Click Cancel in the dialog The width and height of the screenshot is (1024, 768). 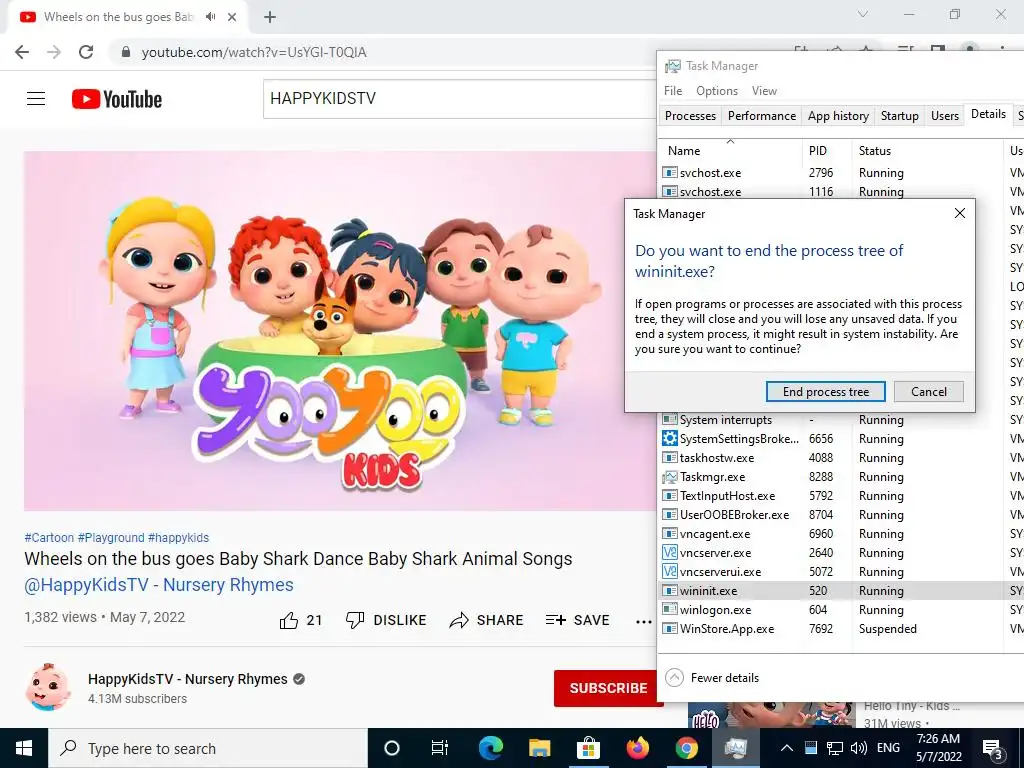pyautogui.click(x=929, y=392)
